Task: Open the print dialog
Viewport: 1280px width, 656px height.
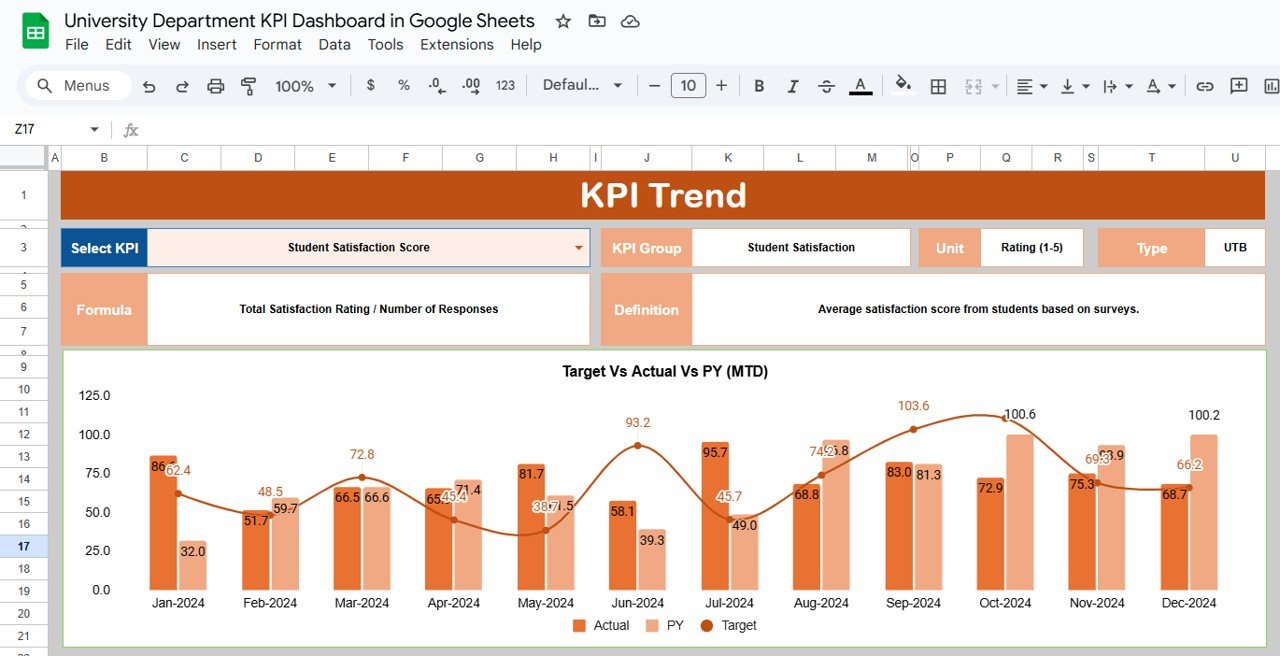Action: click(216, 86)
